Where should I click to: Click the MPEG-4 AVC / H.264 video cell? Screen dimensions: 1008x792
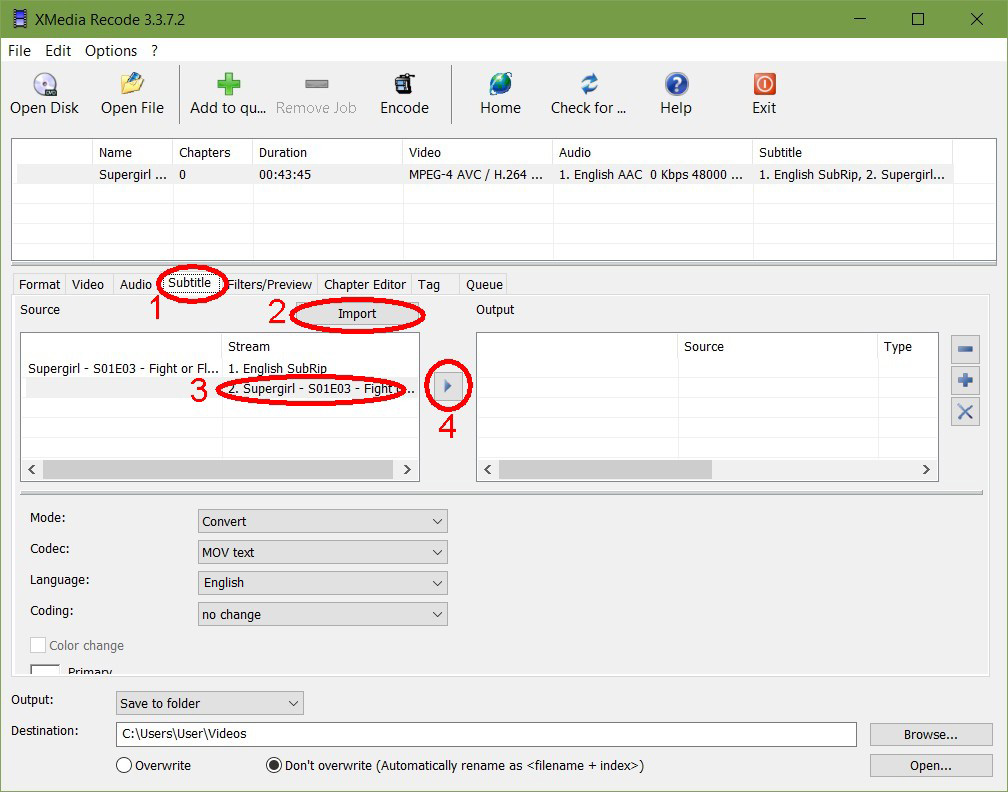pos(476,175)
